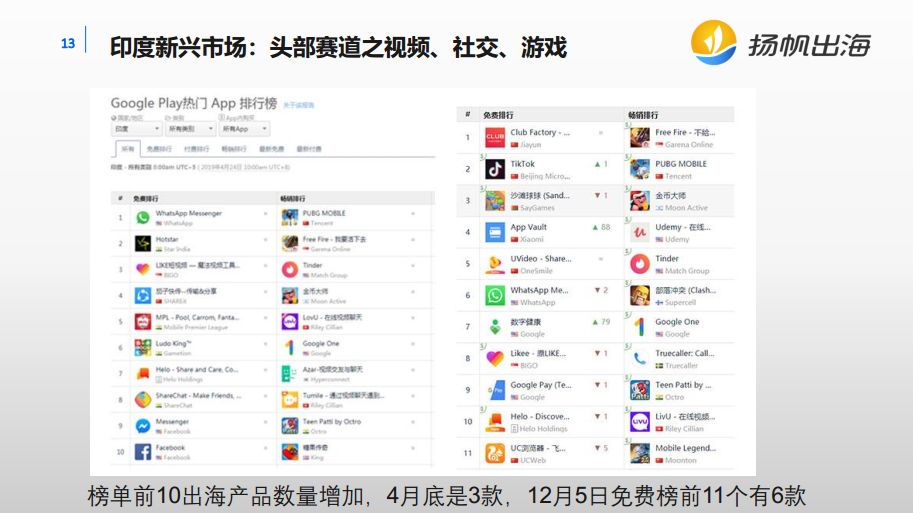Click the Udemy - 在线... name link
This screenshot has width=913, height=513.
coord(682,227)
